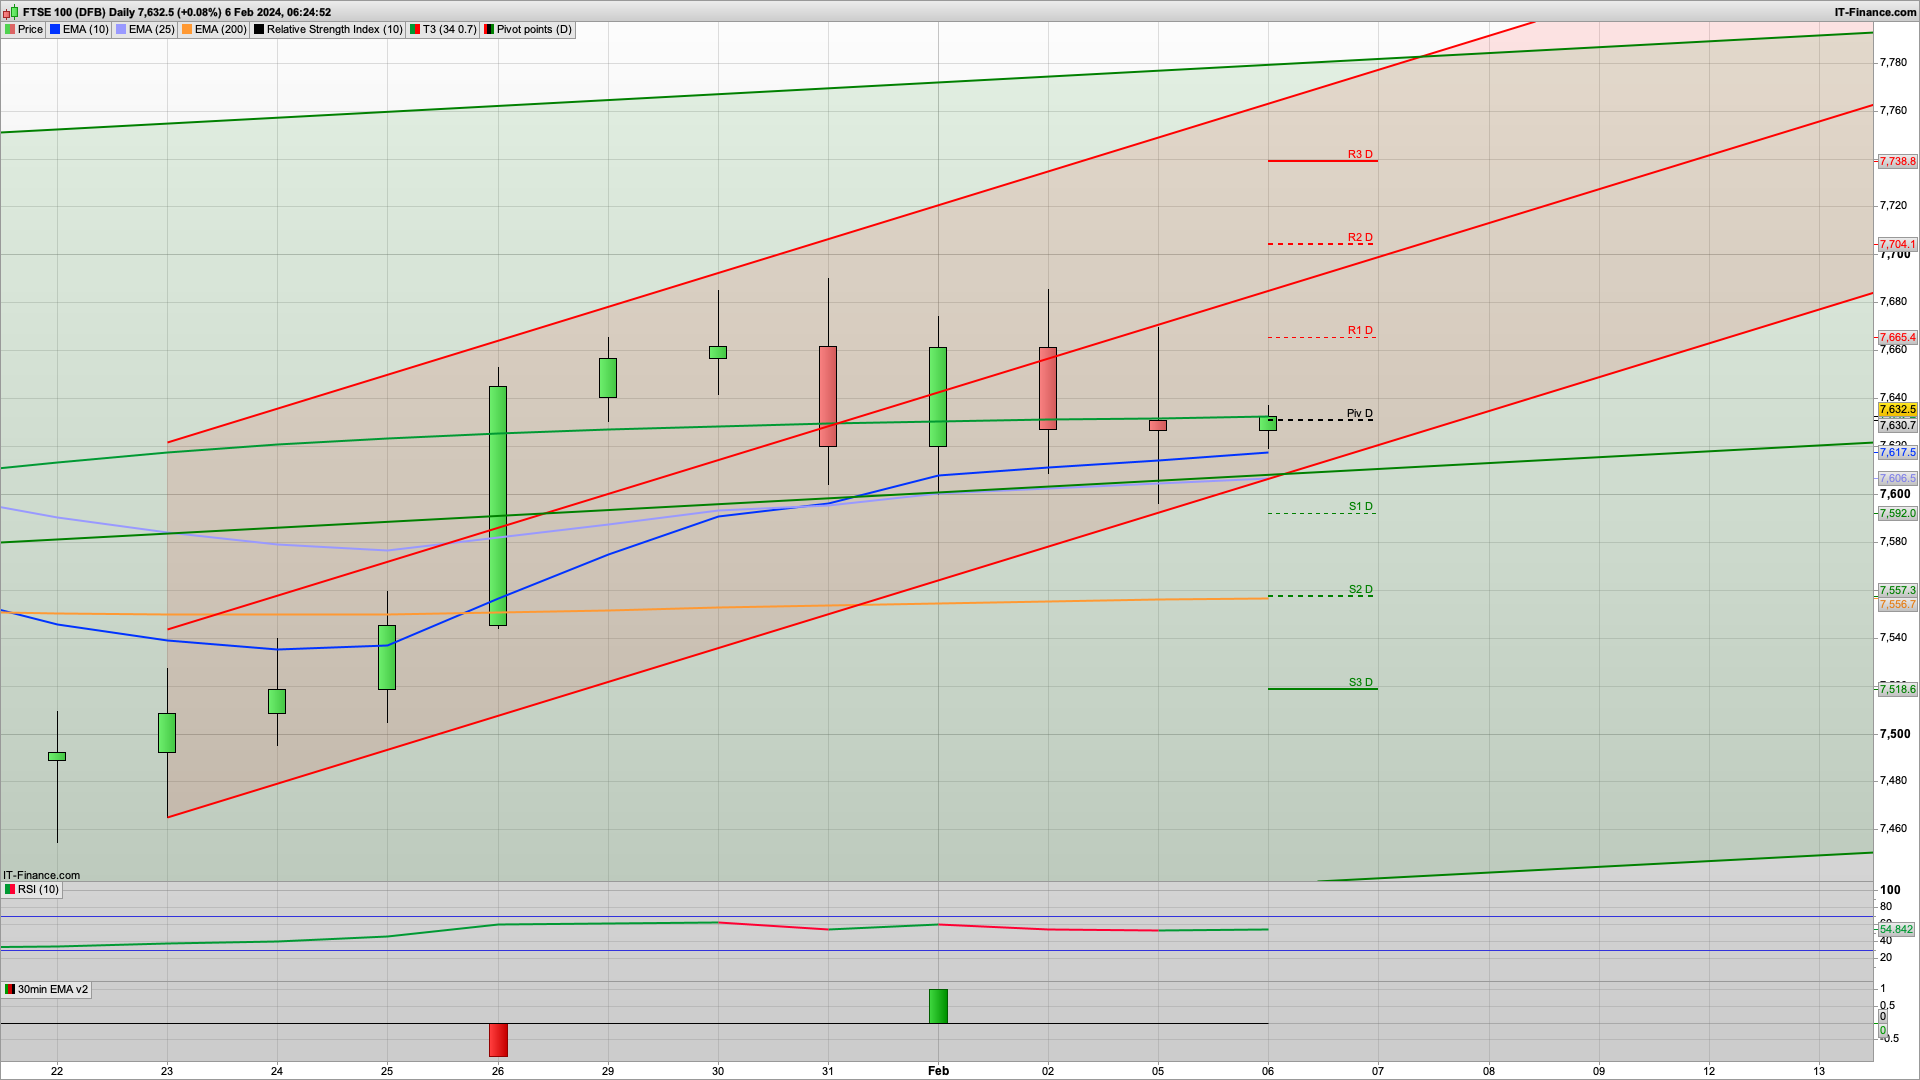Click the S2 D pivot label

[x=1361, y=589]
